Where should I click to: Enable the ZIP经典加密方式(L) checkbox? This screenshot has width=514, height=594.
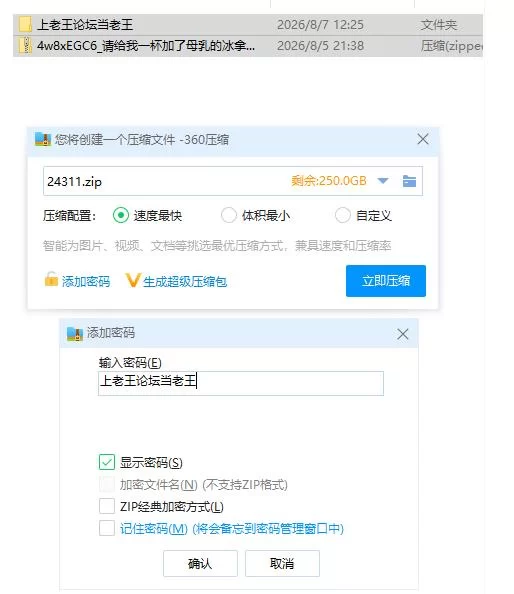[107, 506]
